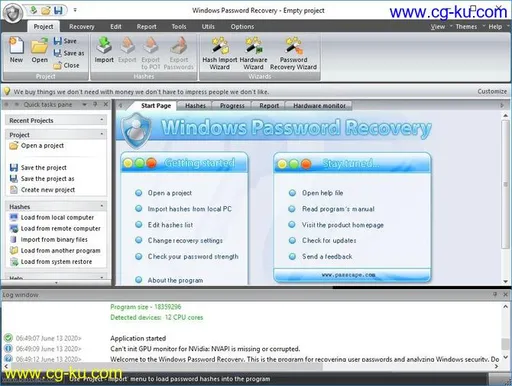Click Check your password strength link
Image resolution: width=512 pixels, height=386 pixels.
193,257
